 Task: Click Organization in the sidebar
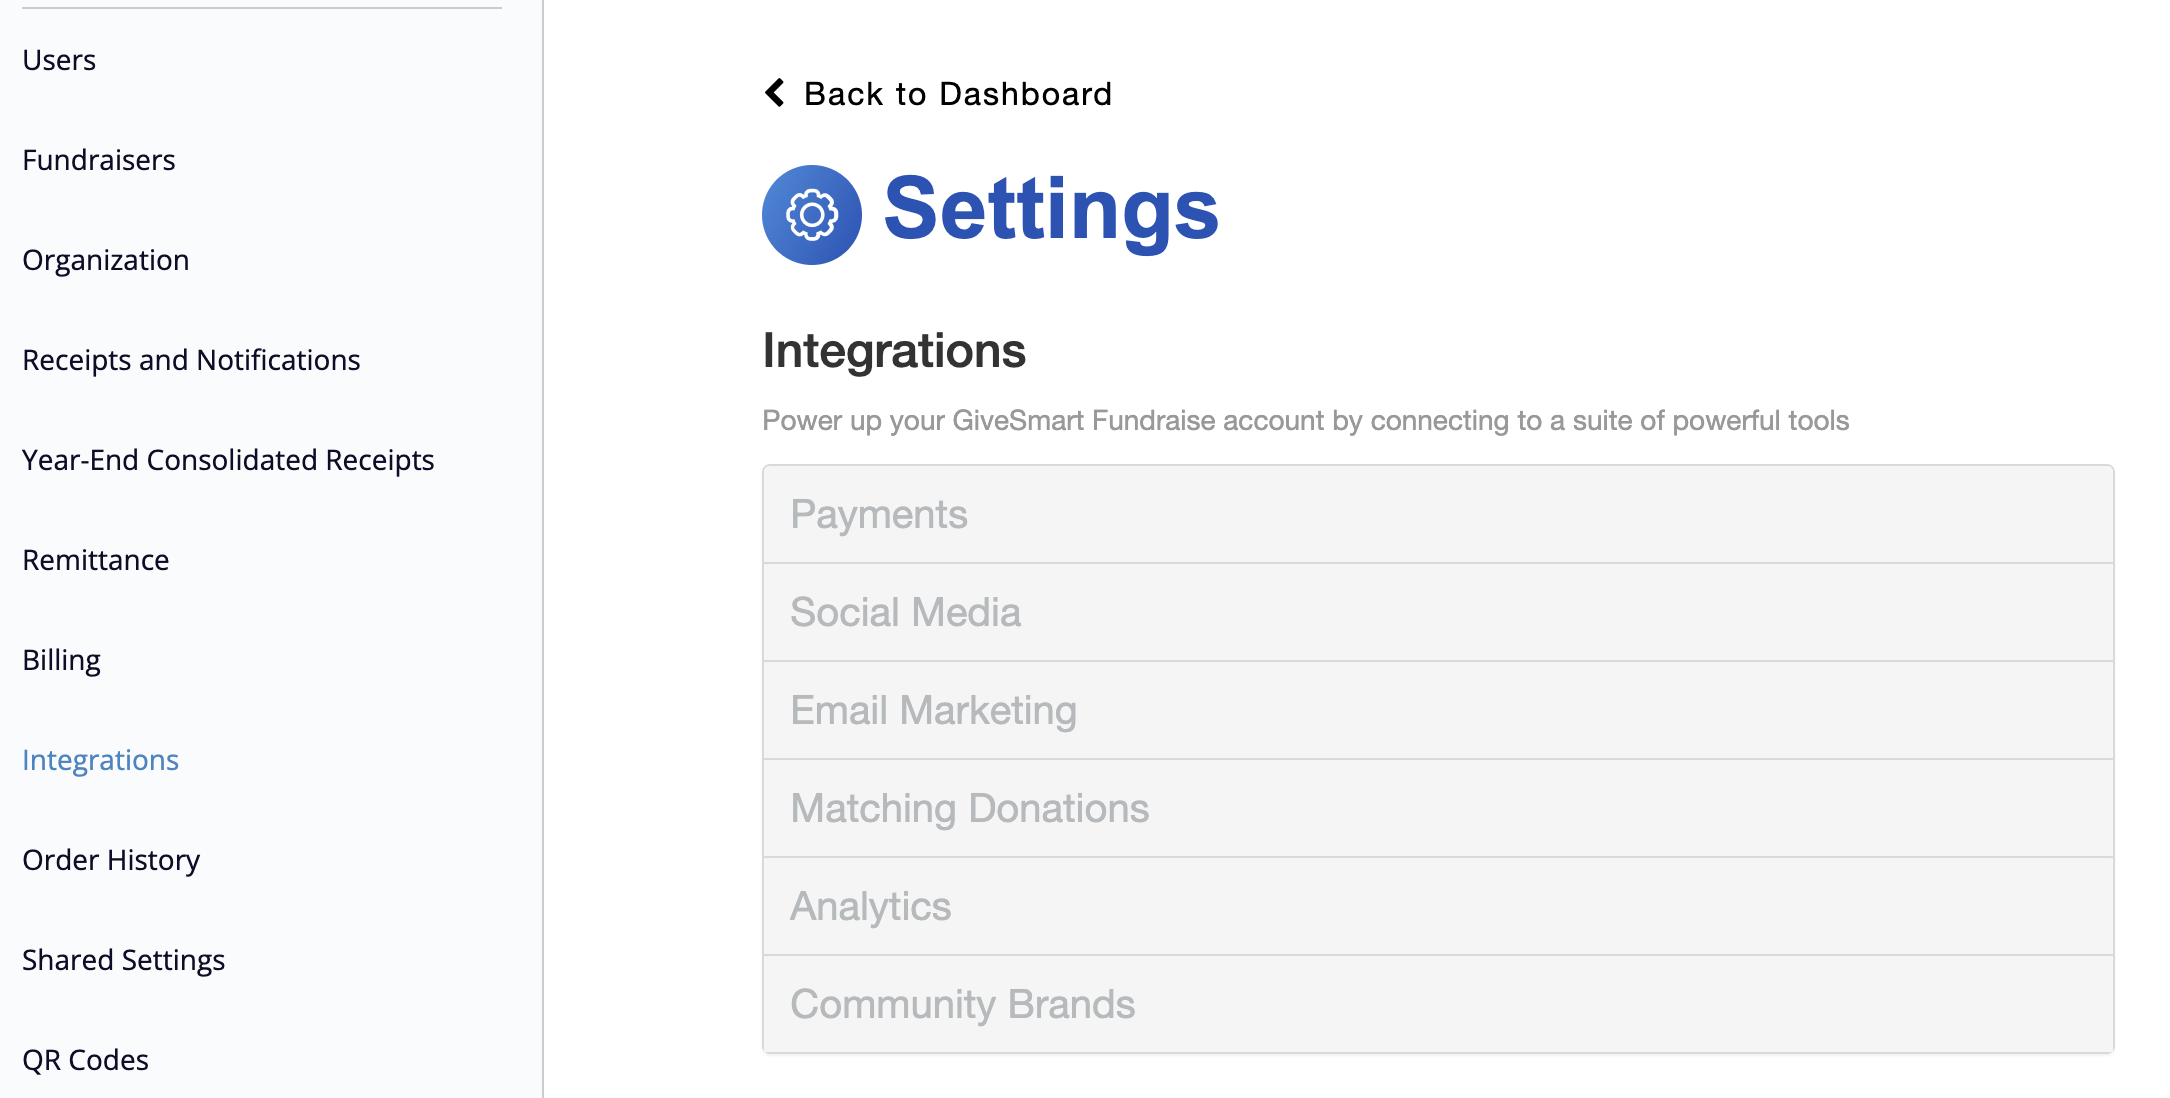click(x=105, y=259)
